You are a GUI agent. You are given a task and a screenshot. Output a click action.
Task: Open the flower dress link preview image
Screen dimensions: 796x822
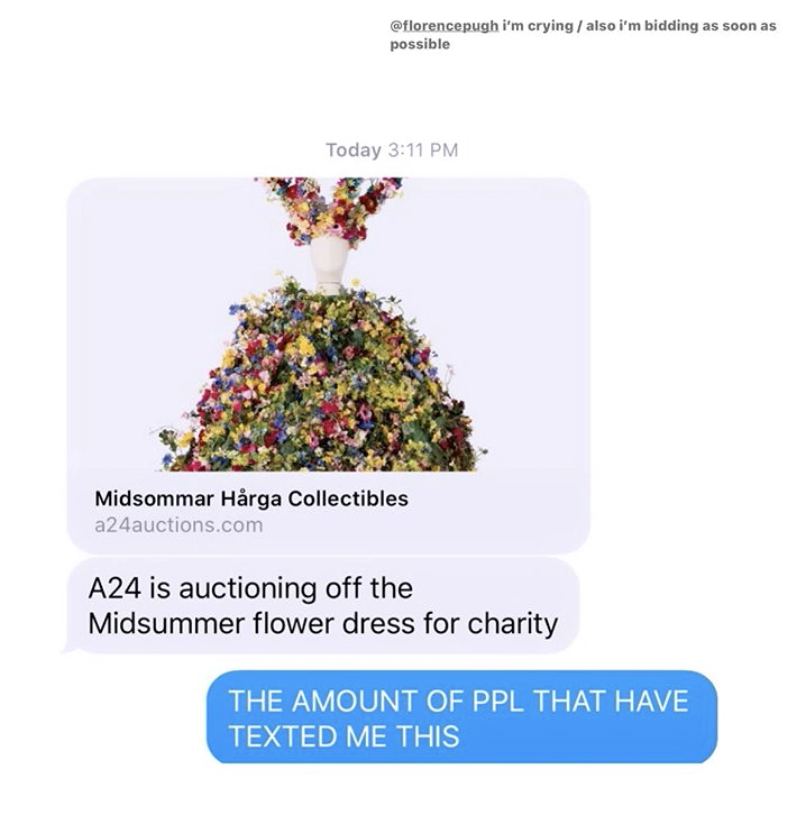328,325
